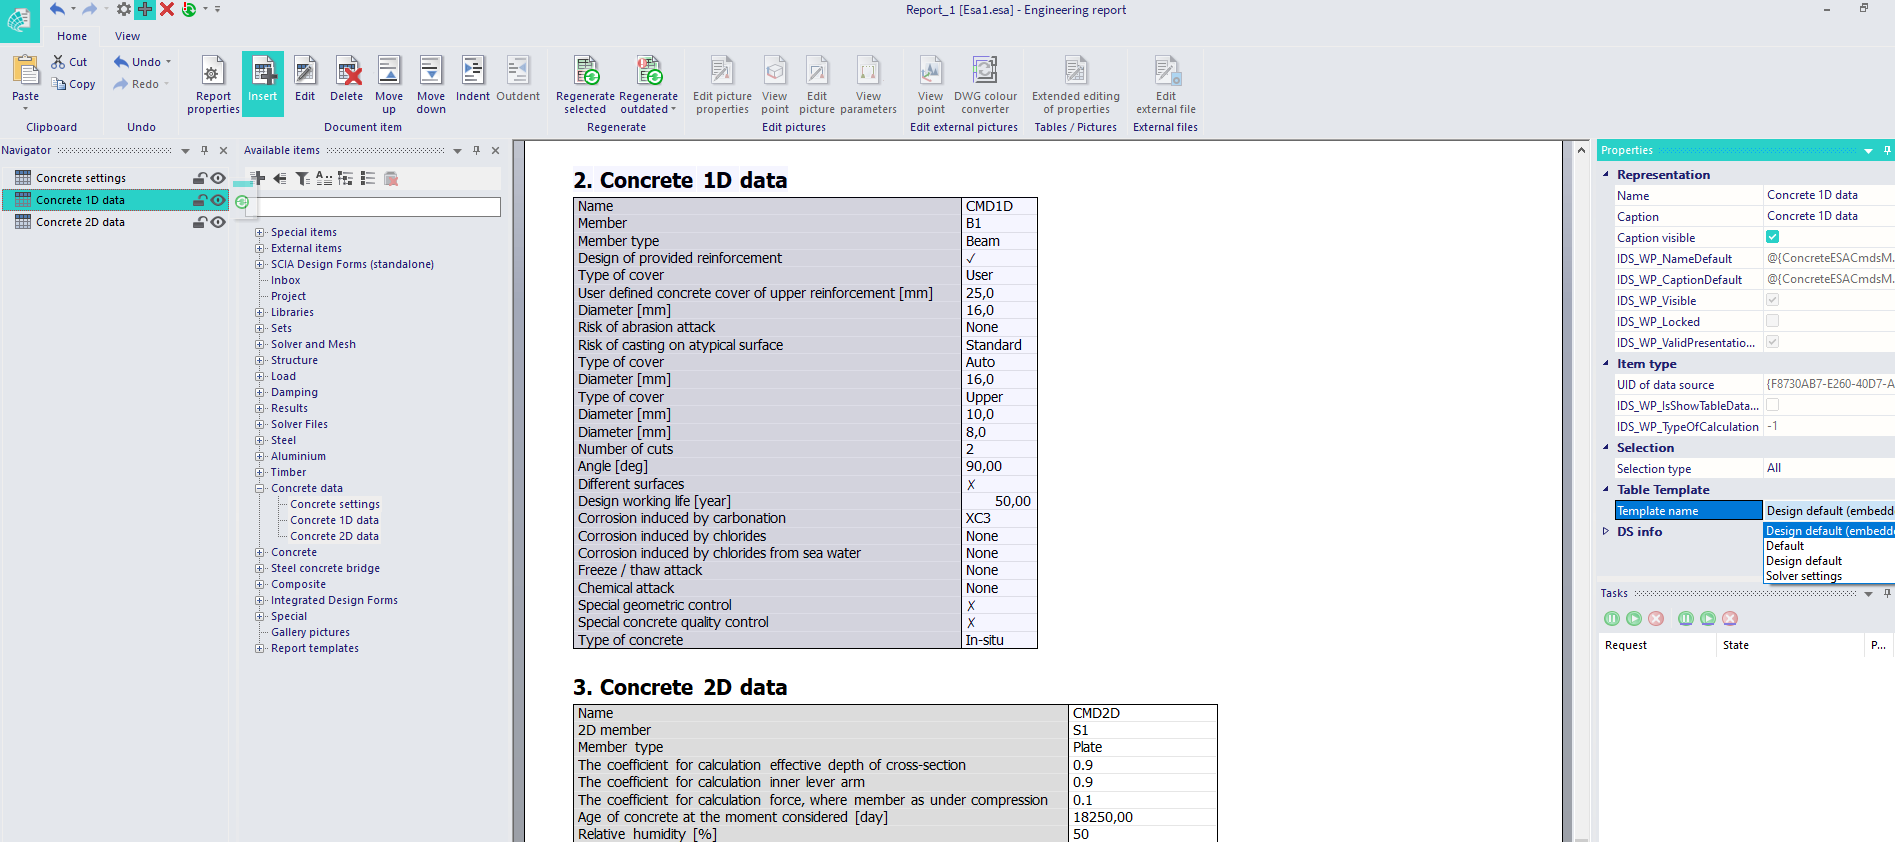Screen dimensions: 1895x842
Task: Toggle the IDS_WP_Locked checkbox
Action: [1772, 321]
